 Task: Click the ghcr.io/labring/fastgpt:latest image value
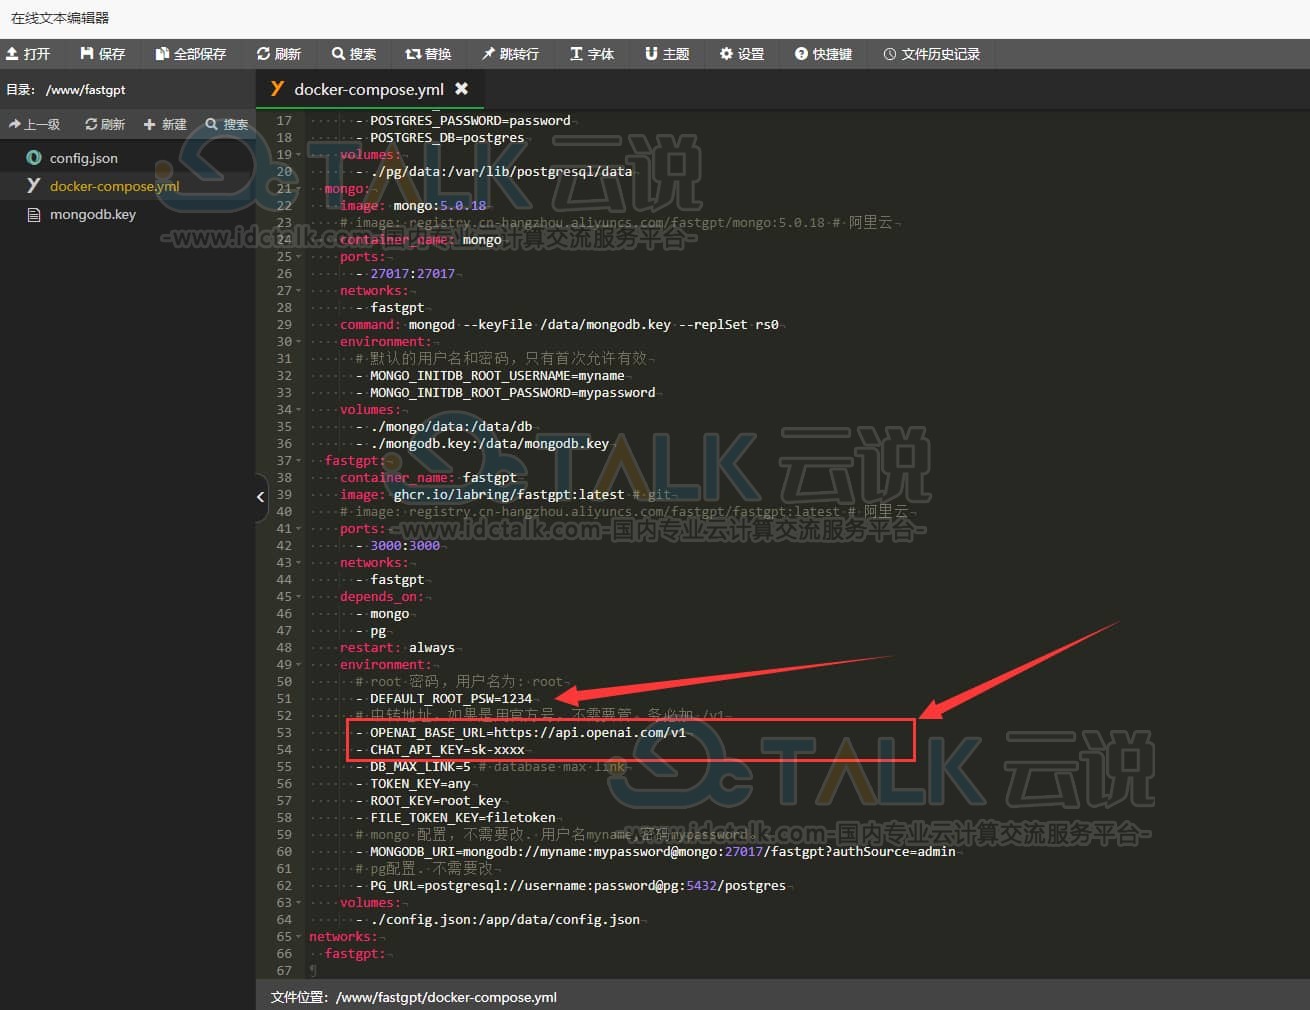point(509,495)
